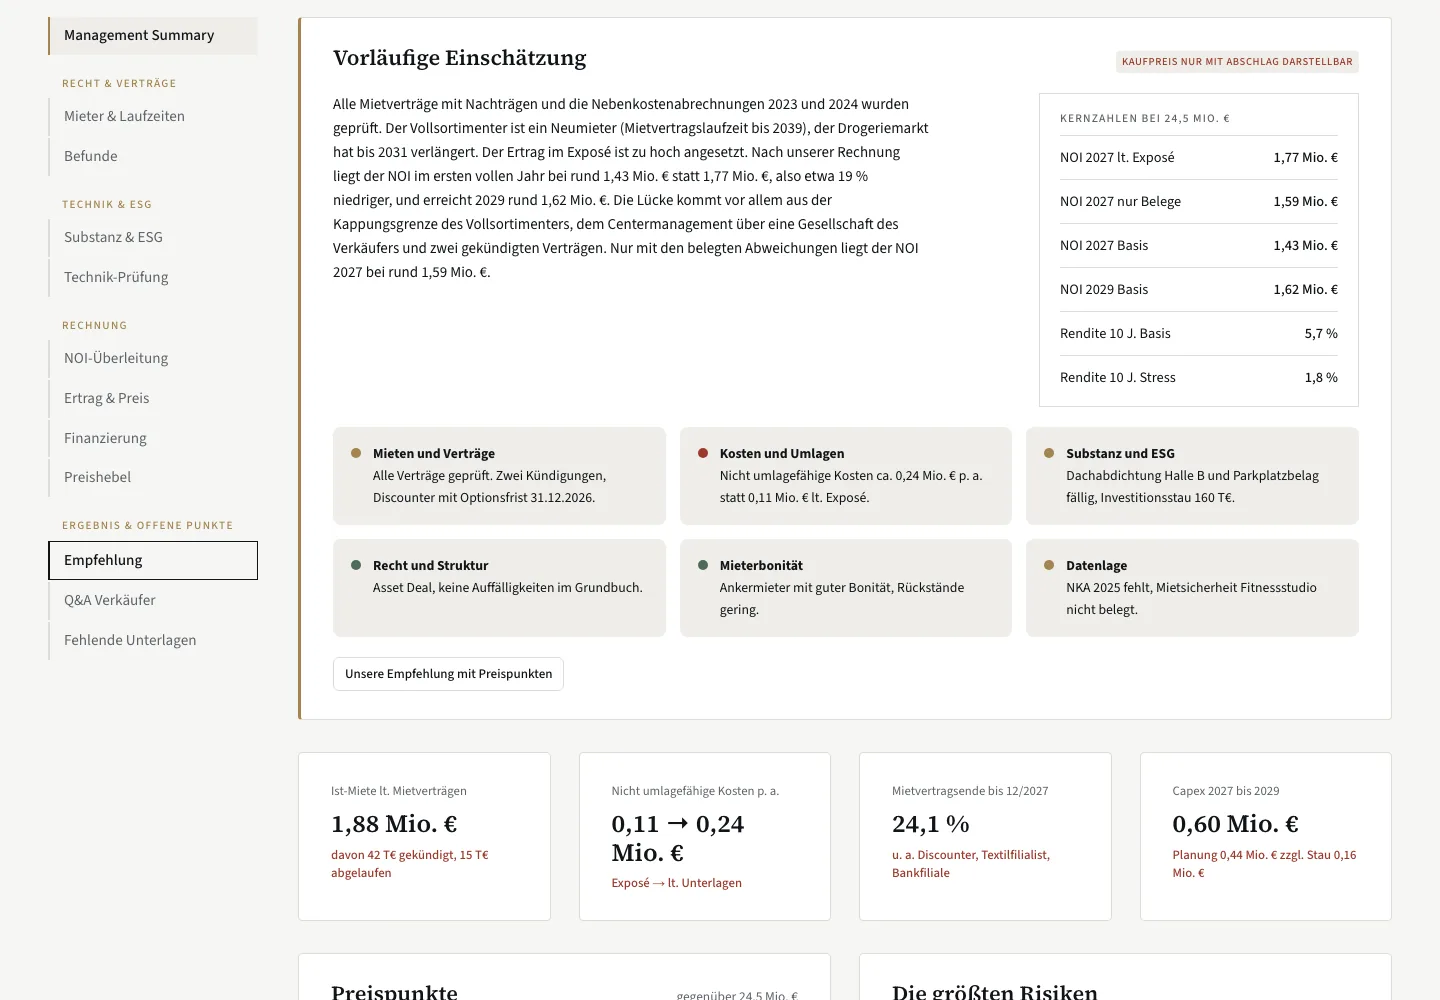
Task: Click red status dot of Kosten und Umlagen
Action: pos(703,453)
